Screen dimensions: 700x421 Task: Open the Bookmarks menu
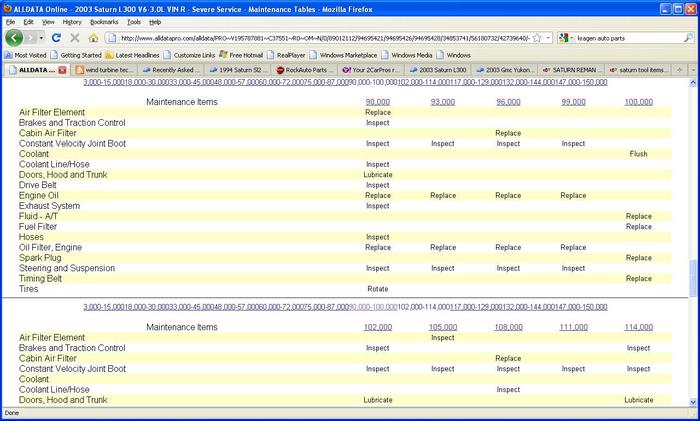(103, 21)
